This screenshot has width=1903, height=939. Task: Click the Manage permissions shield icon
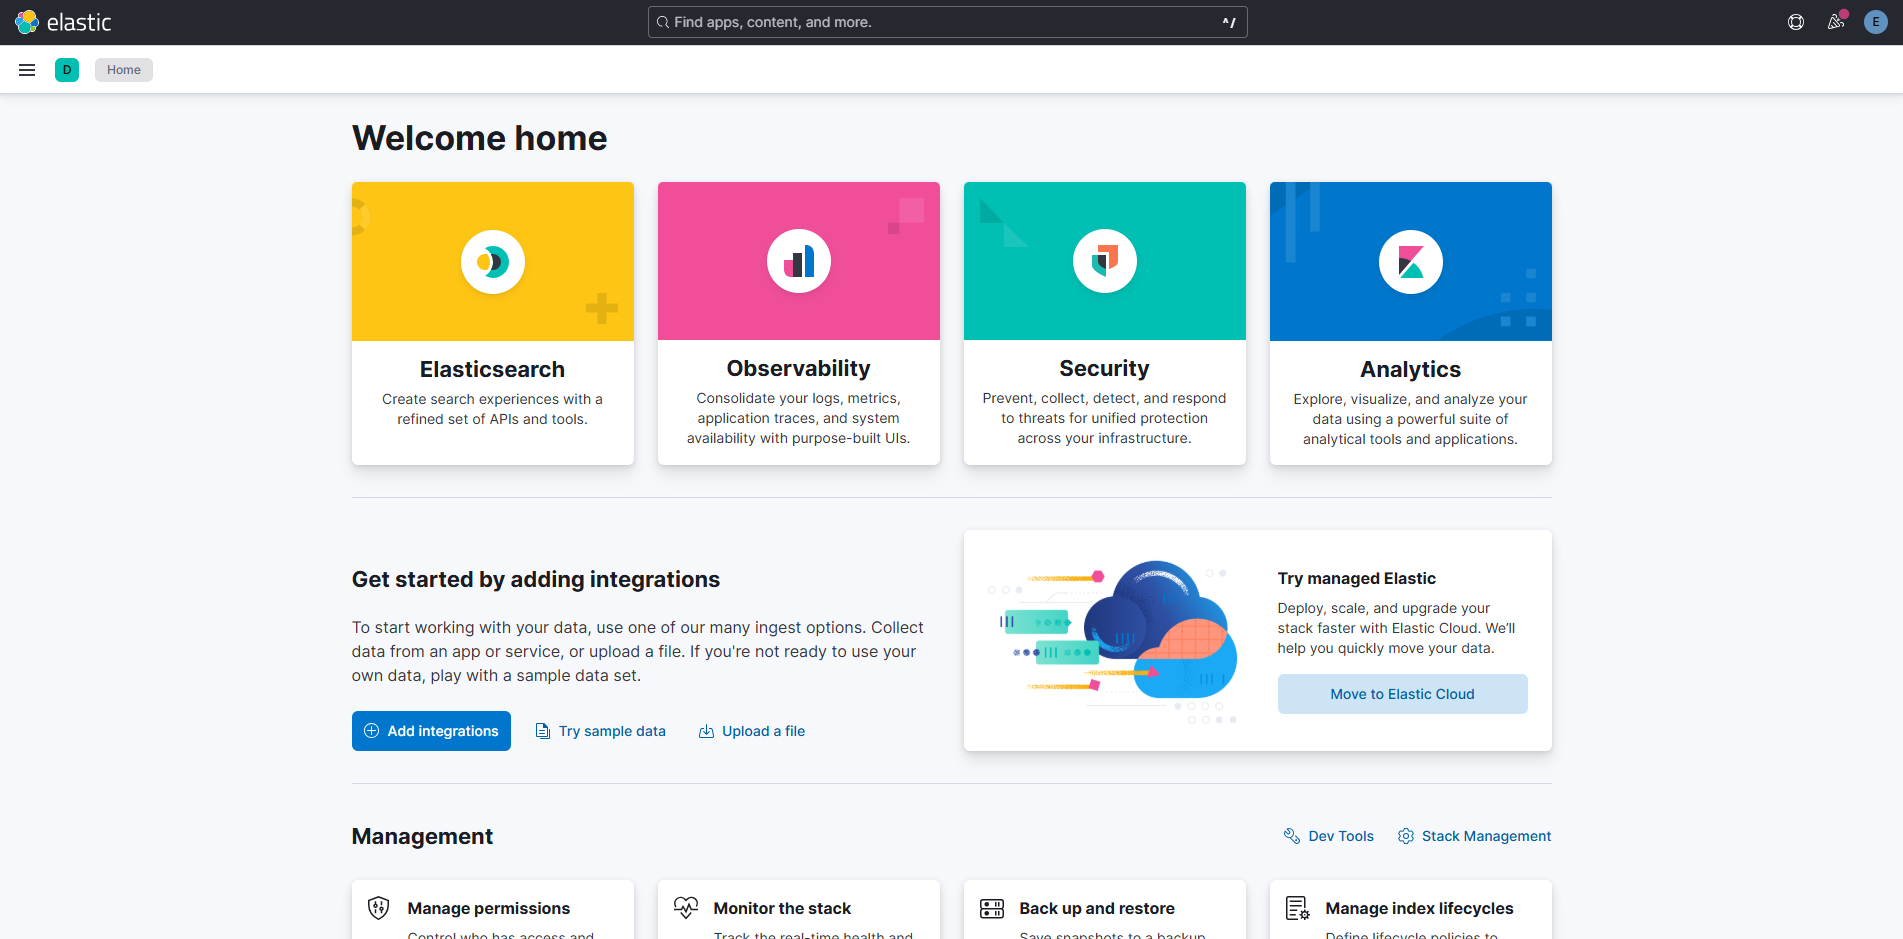379,908
